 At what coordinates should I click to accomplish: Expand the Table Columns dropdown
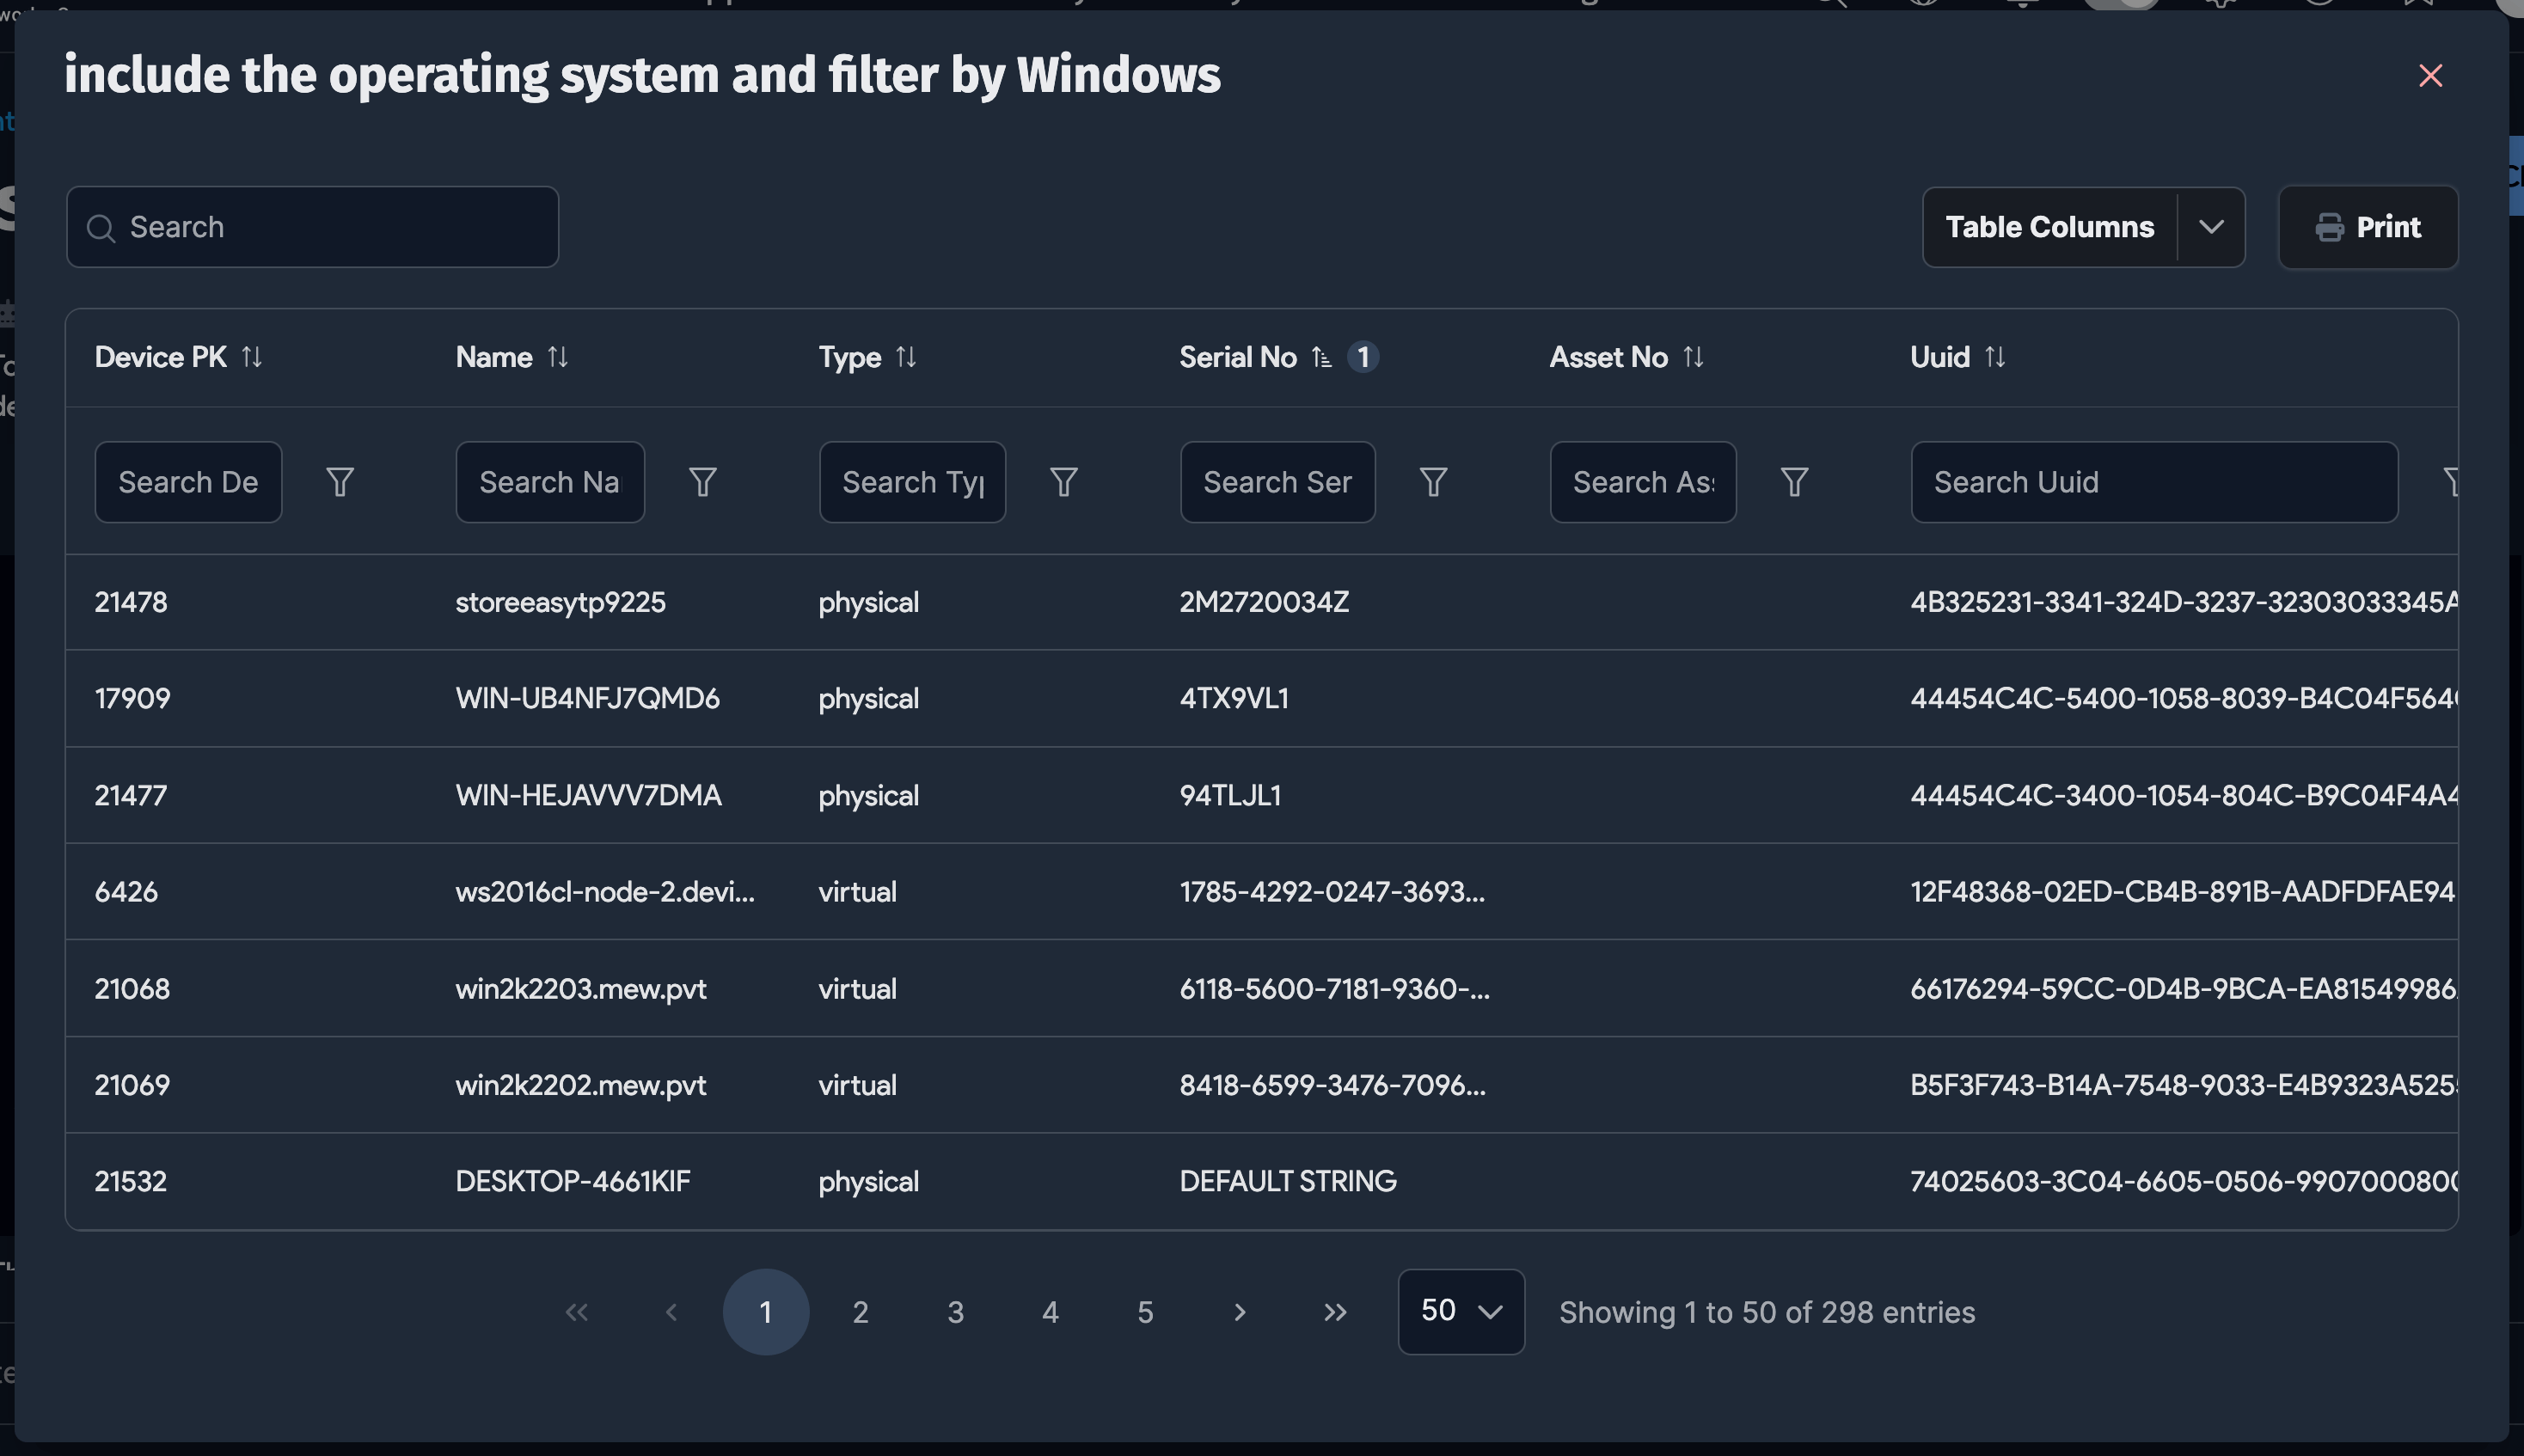(x=2211, y=227)
